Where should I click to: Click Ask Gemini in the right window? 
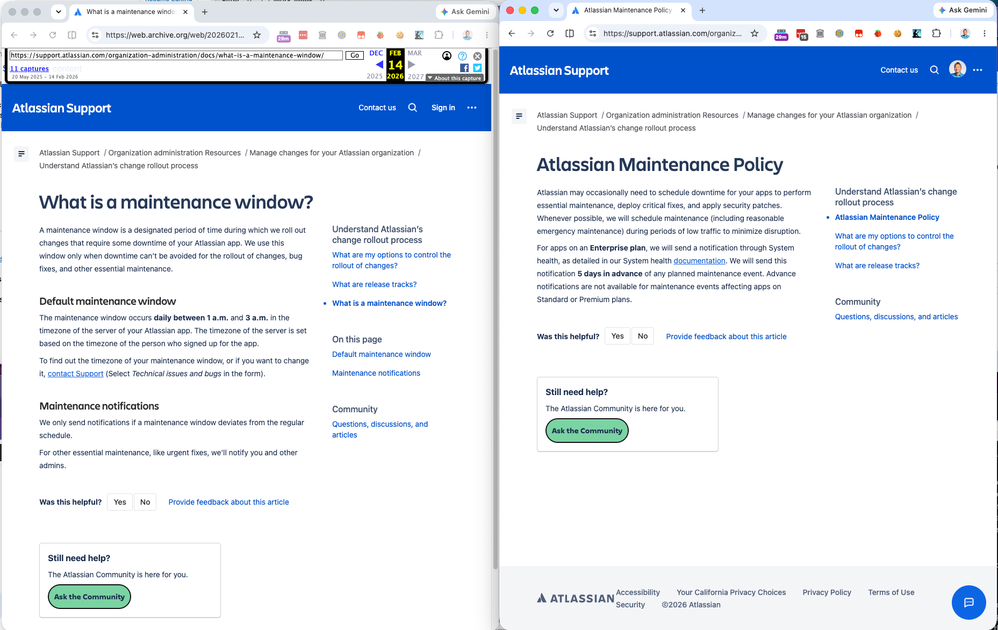962,10
